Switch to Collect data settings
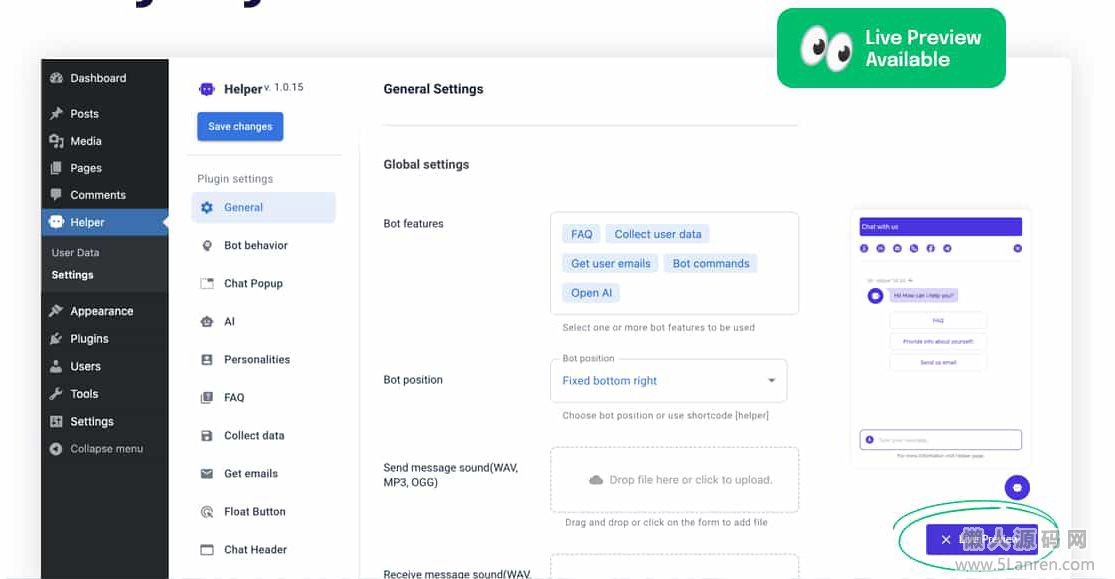This screenshot has height=579, width=1115. 263,435
